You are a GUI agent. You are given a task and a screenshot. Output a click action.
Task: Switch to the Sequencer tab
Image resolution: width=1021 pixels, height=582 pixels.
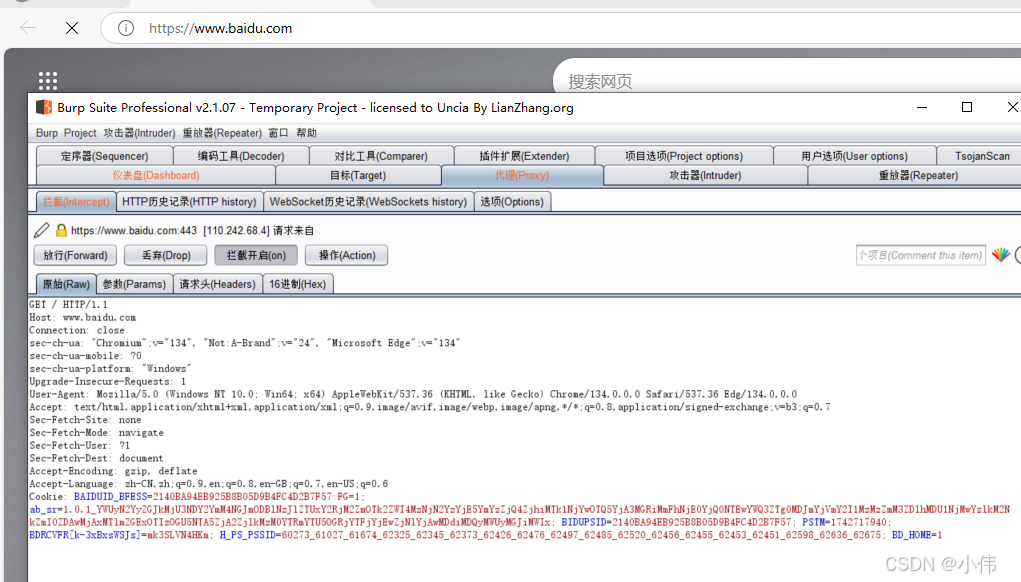coord(105,156)
